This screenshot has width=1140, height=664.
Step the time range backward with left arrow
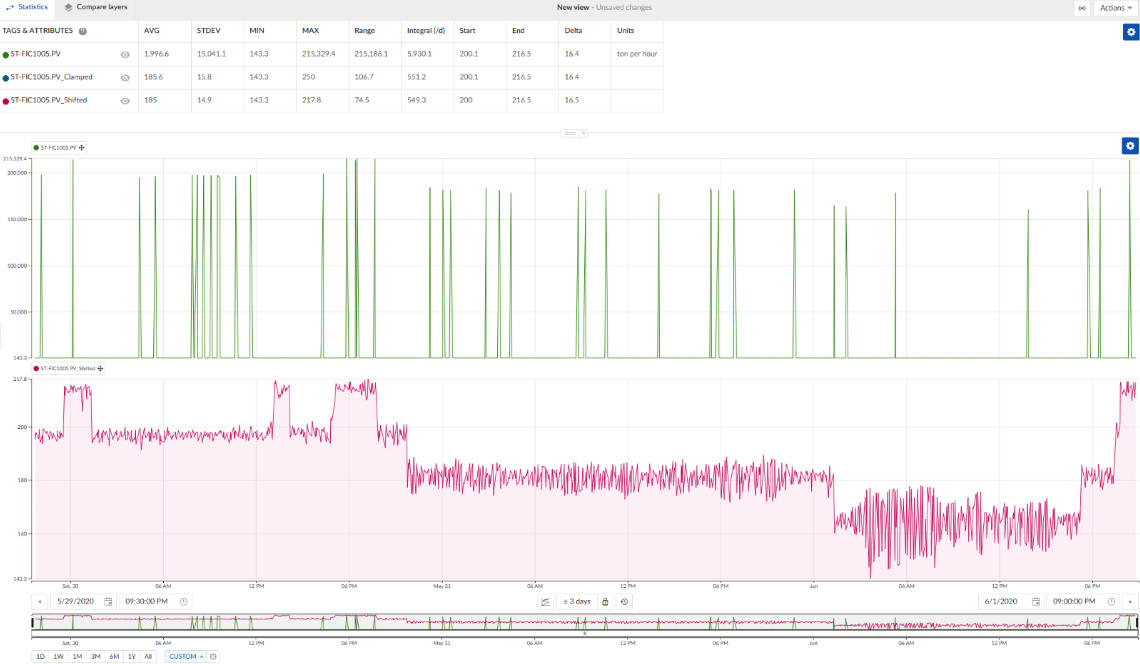[x=40, y=601]
